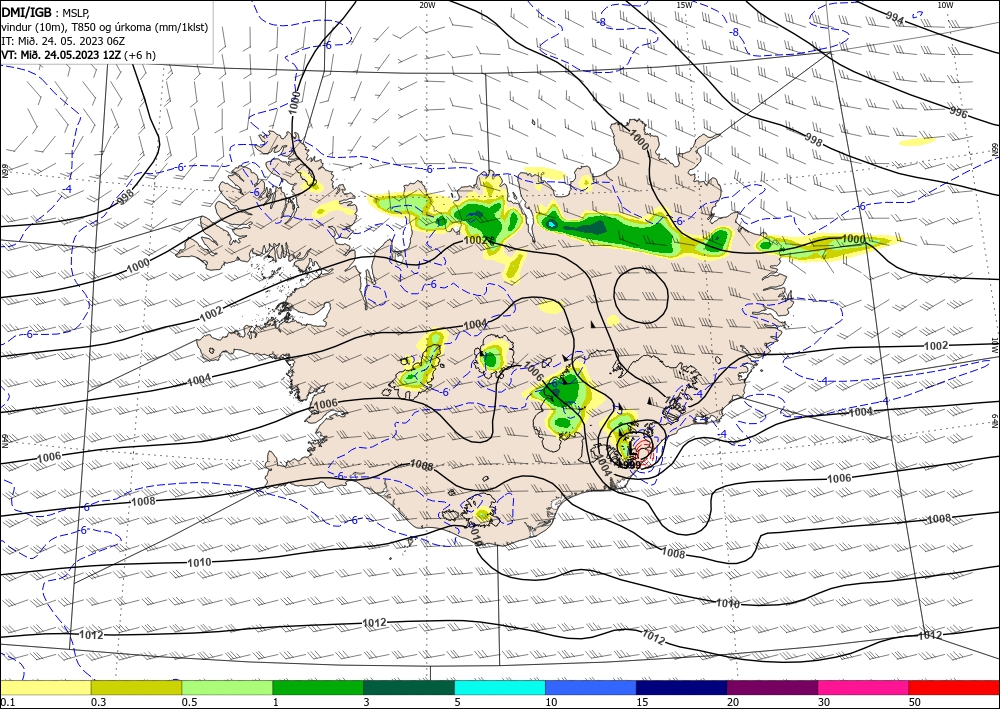The width and height of the screenshot is (1000, 709).
Task: Pick the blue 10–15 legend swatch
Action: pyautogui.click(x=591, y=687)
